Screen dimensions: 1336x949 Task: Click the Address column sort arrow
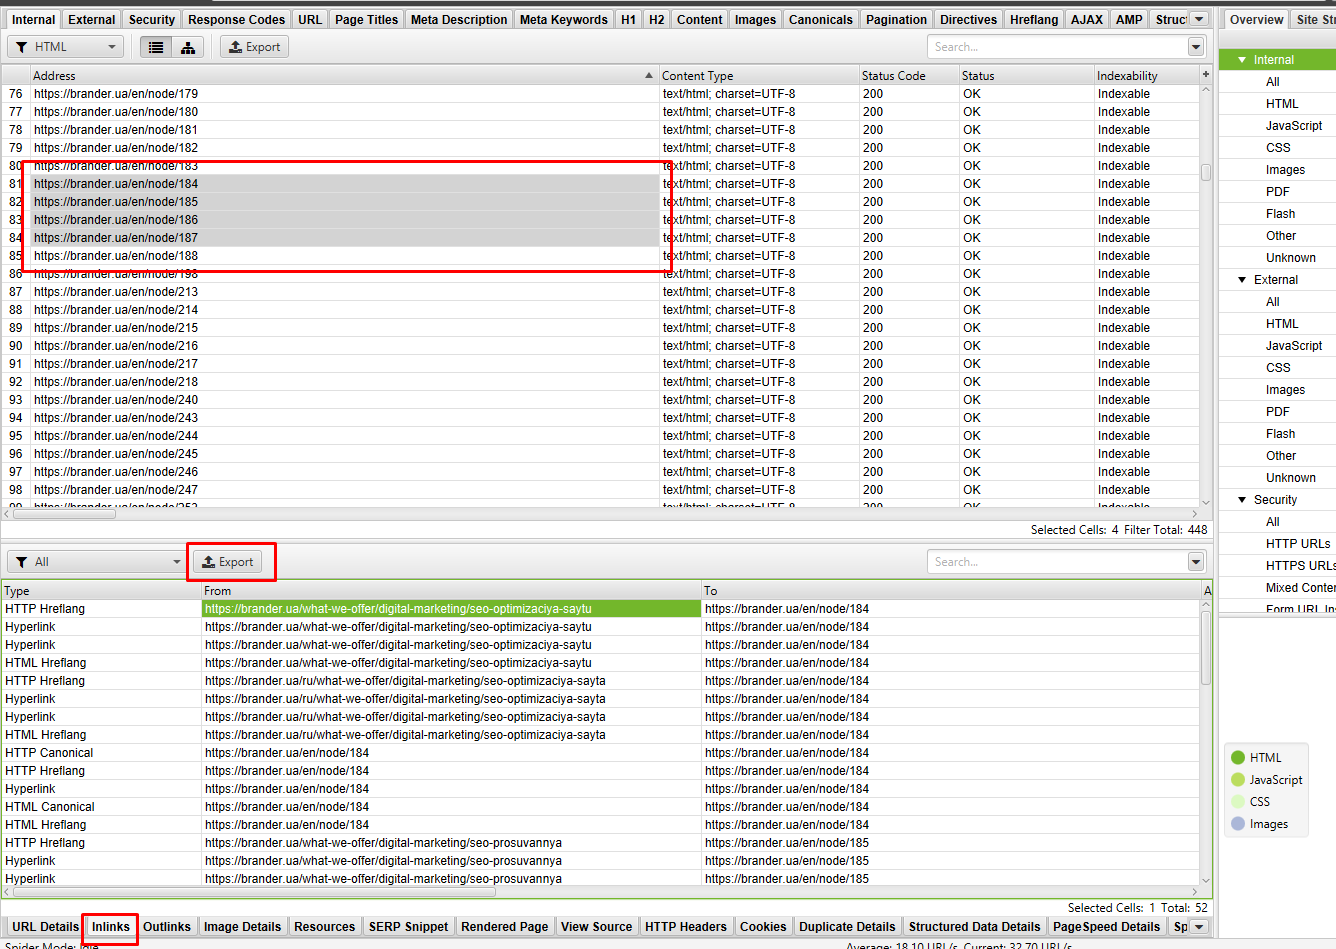pyautogui.click(x=648, y=76)
